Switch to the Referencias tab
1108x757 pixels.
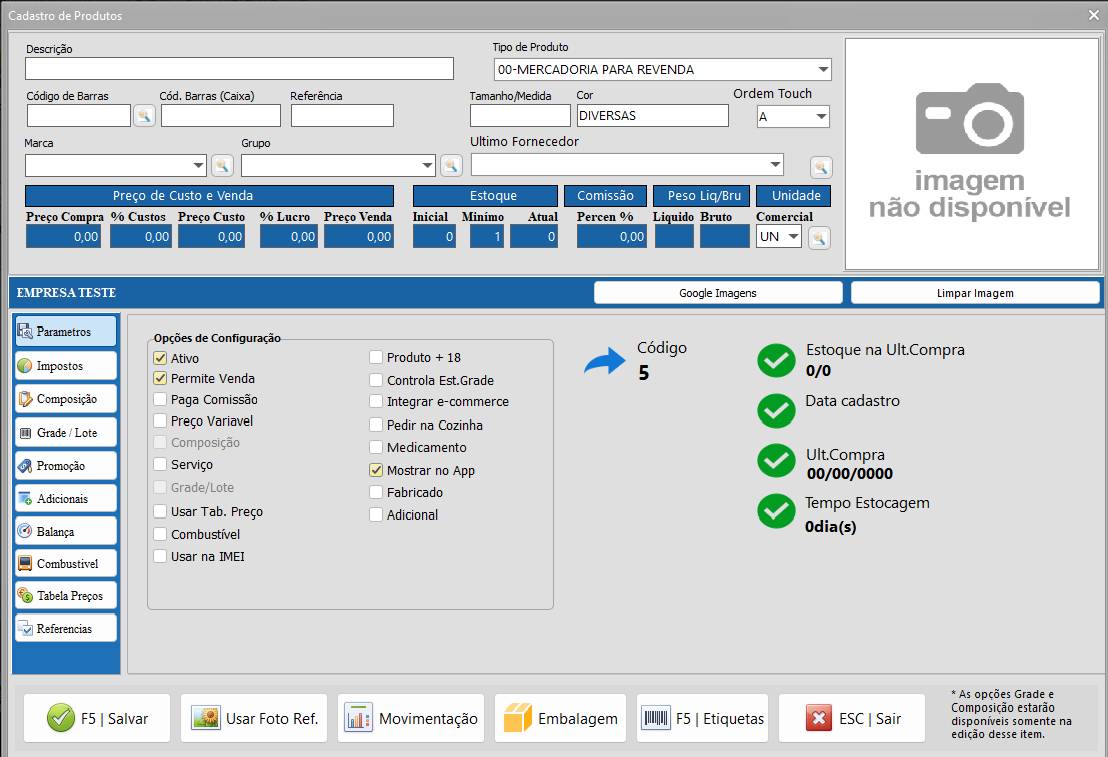(x=66, y=628)
